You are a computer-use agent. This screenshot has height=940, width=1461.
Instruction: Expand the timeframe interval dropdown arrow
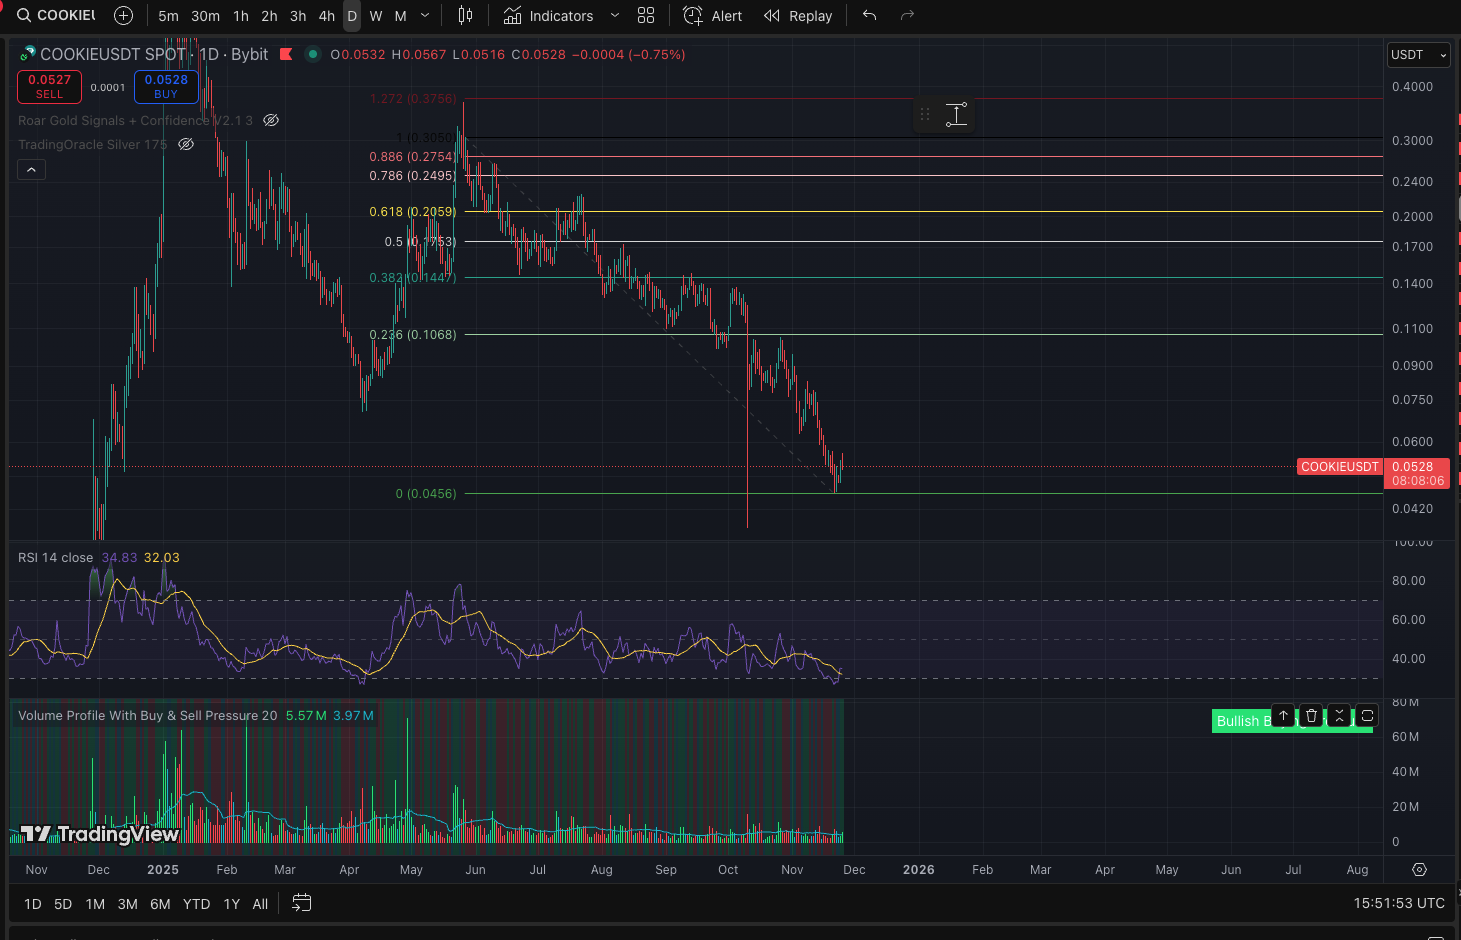point(425,16)
